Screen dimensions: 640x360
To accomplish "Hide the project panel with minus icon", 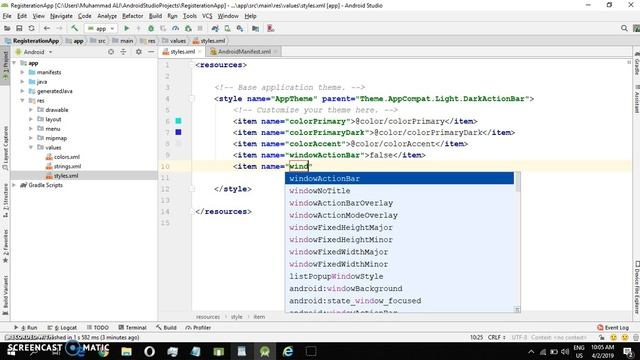I will [151, 52].
